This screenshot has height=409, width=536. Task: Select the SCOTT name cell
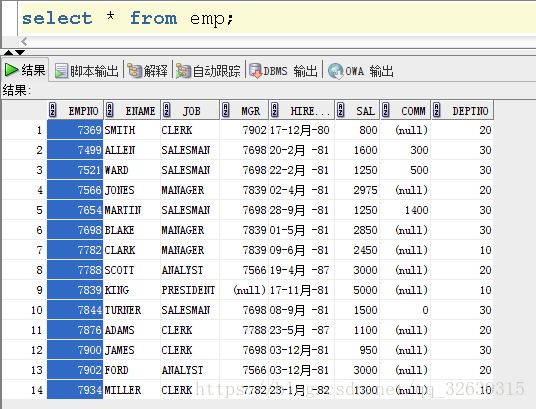point(132,270)
